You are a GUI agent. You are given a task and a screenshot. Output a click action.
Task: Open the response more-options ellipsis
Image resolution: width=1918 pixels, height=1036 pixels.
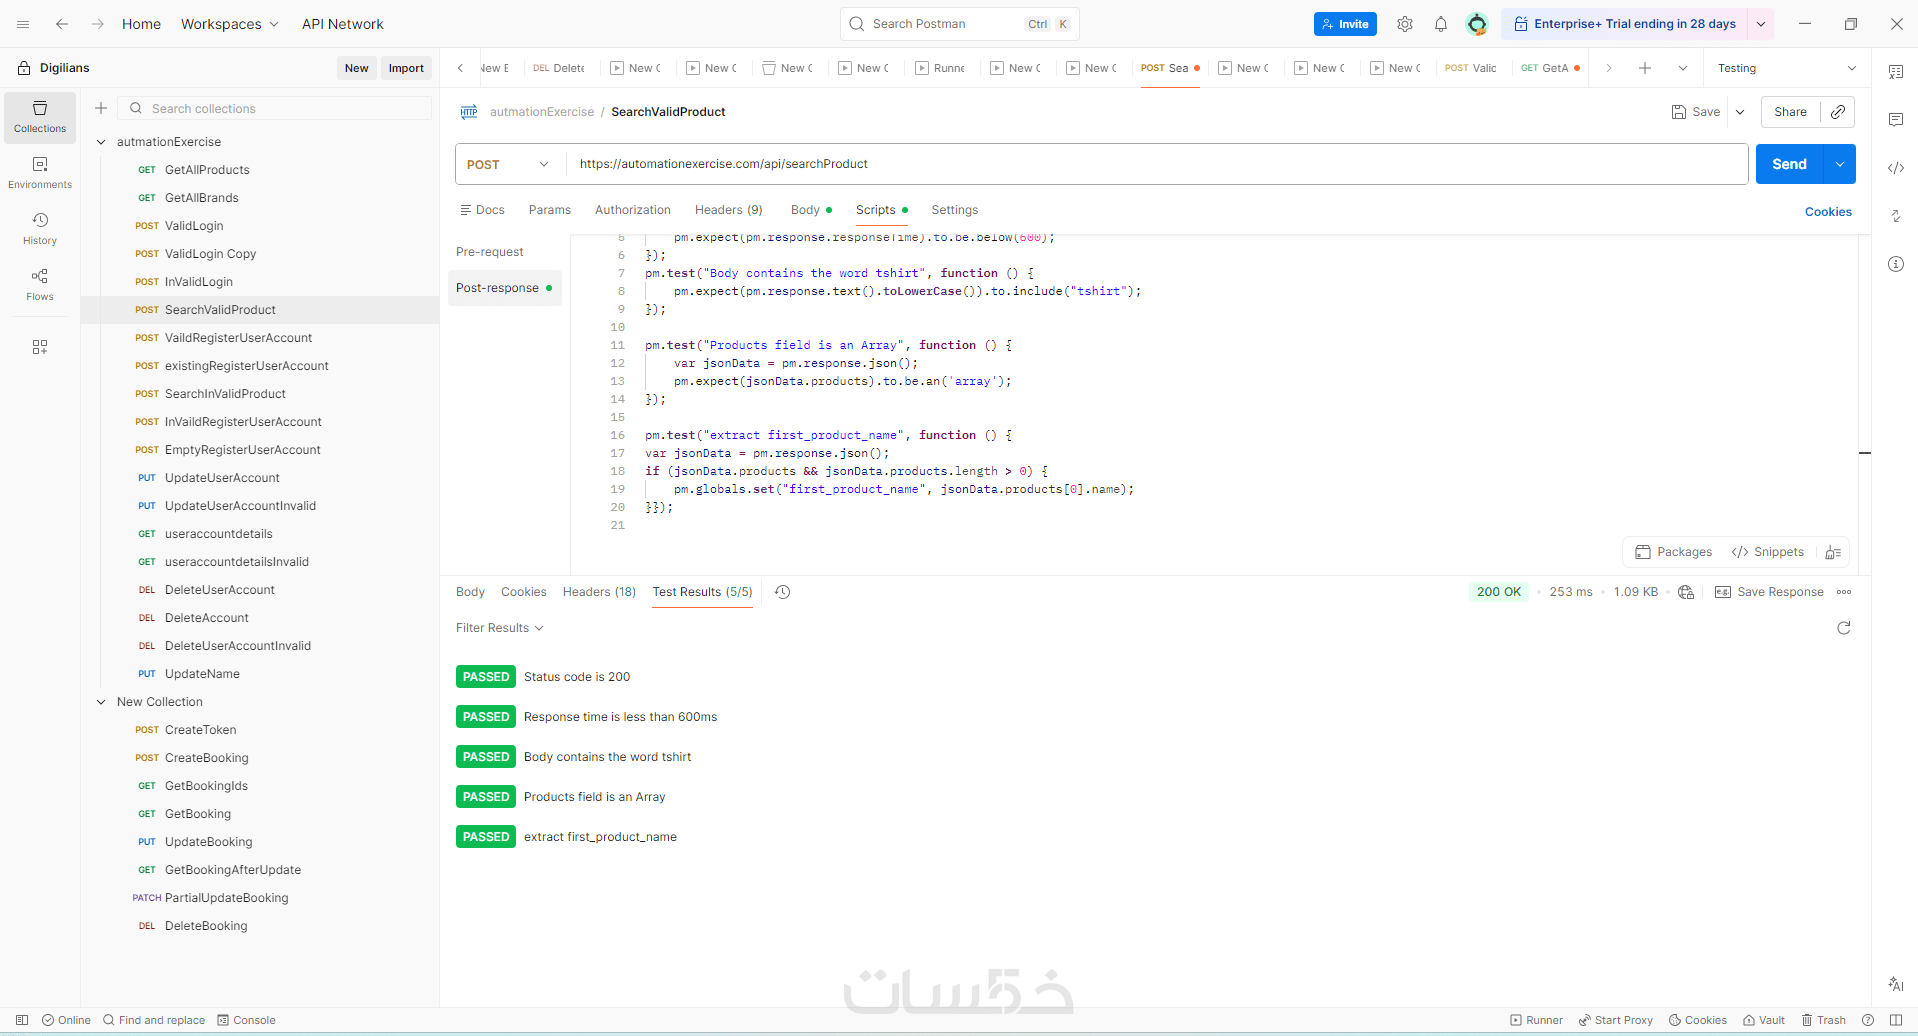pos(1844,592)
